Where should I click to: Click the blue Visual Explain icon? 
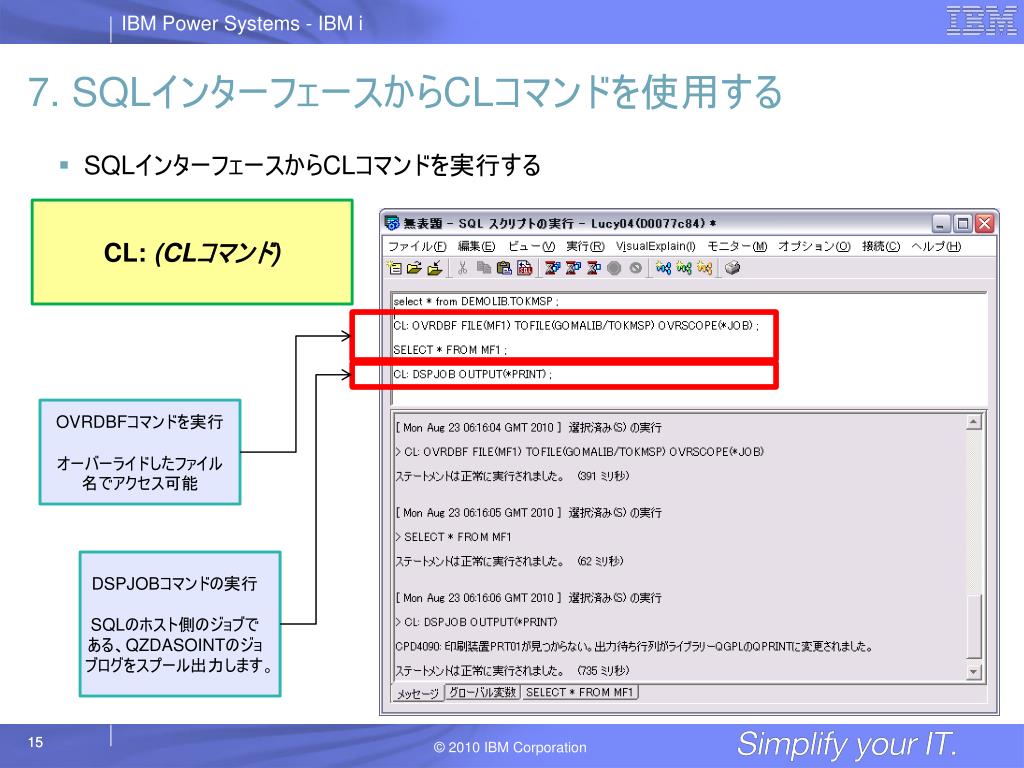tap(663, 268)
